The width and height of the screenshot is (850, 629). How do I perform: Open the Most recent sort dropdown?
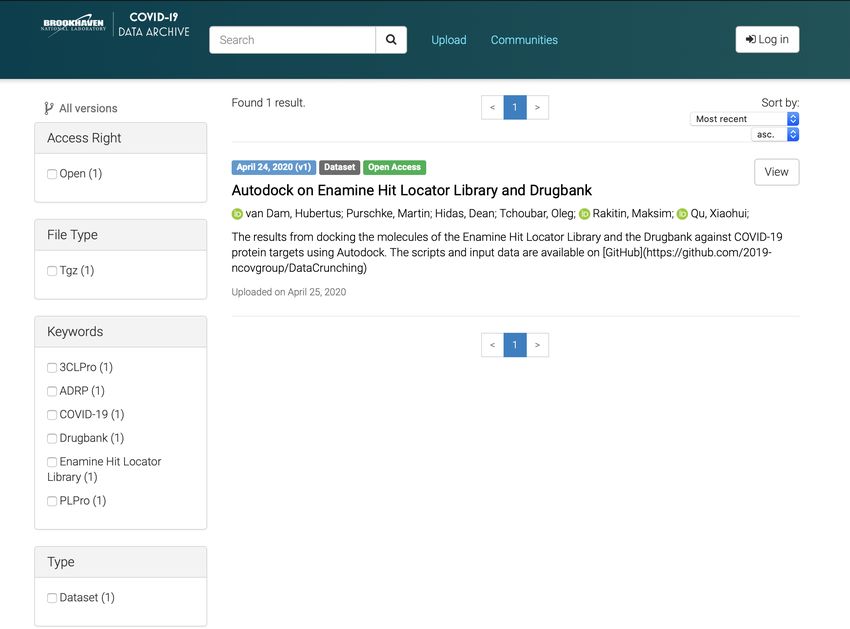click(744, 119)
